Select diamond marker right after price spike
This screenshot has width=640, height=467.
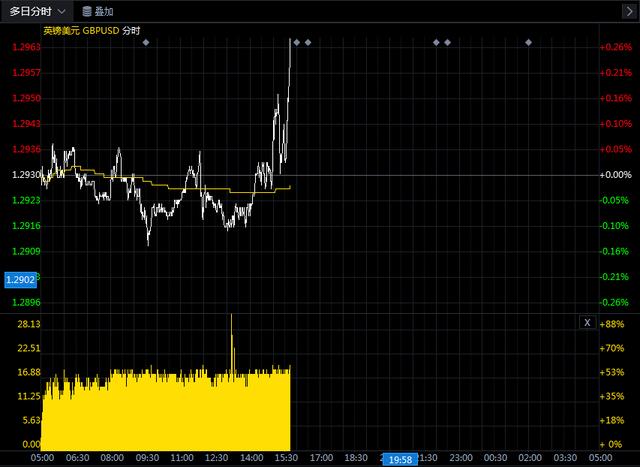[296, 42]
